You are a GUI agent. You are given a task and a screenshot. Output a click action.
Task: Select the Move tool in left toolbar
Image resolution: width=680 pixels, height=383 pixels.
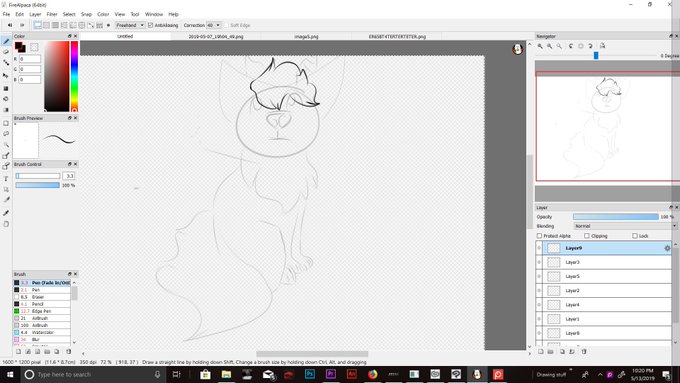[x=6, y=75]
